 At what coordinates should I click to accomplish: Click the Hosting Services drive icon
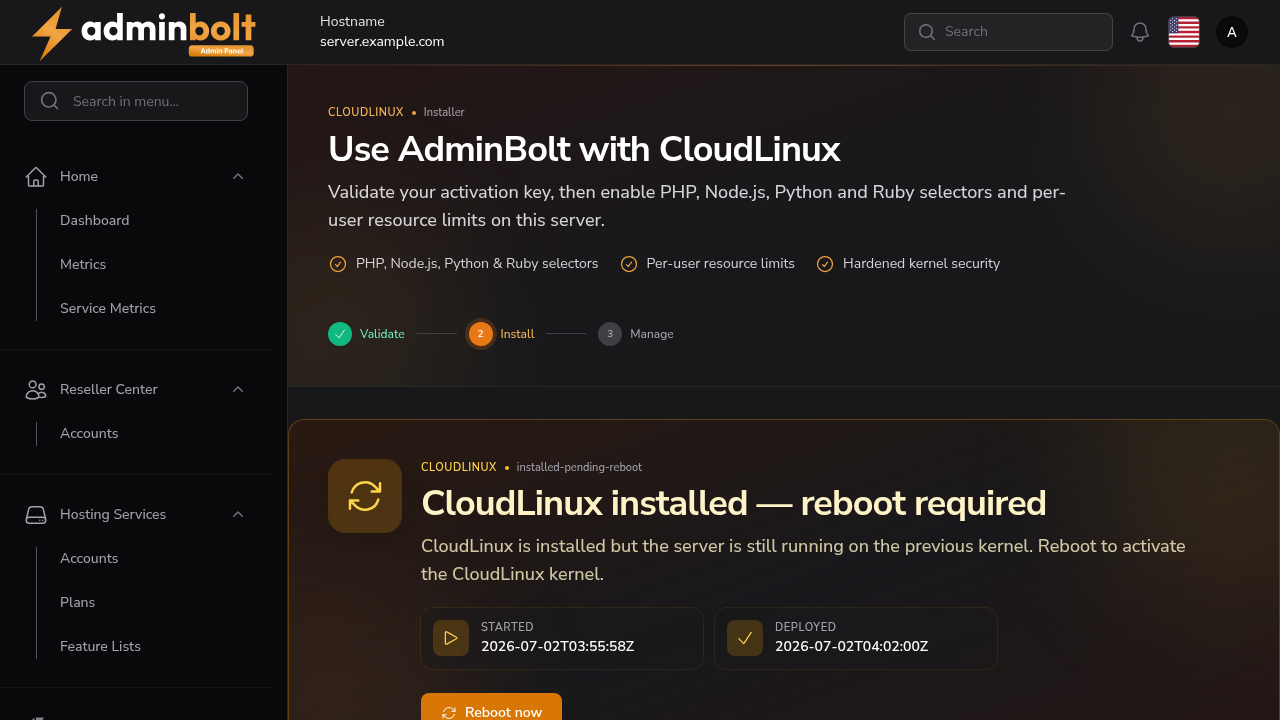[x=36, y=514]
